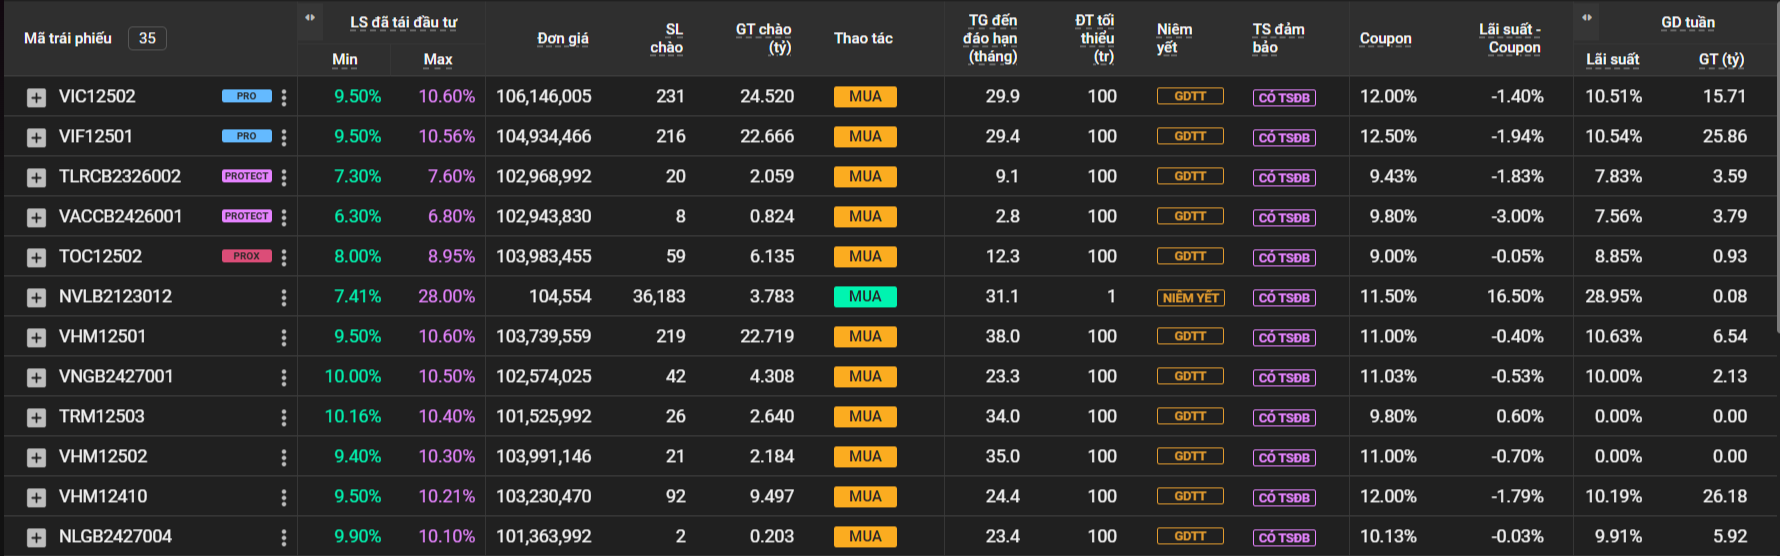Toggle the GD tuần column group arrows
The image size is (1780, 556).
1587,18
